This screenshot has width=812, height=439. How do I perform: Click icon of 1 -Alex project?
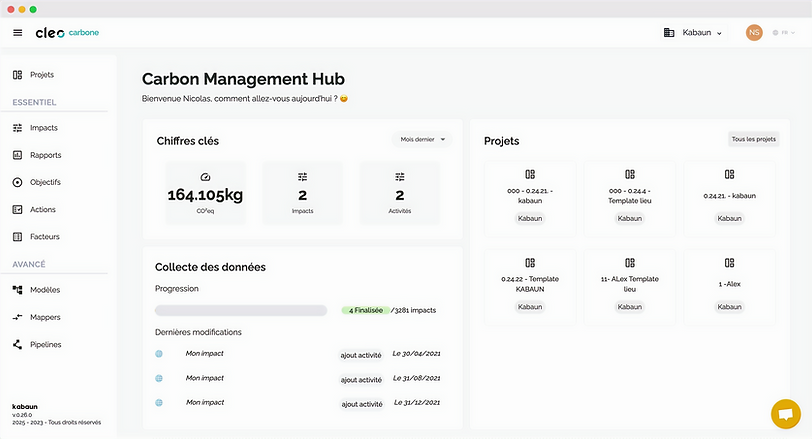click(729, 263)
